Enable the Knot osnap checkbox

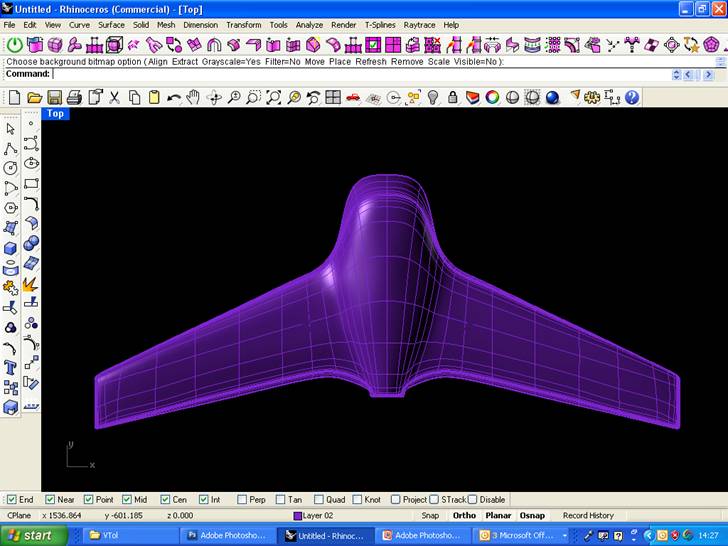tap(357, 500)
